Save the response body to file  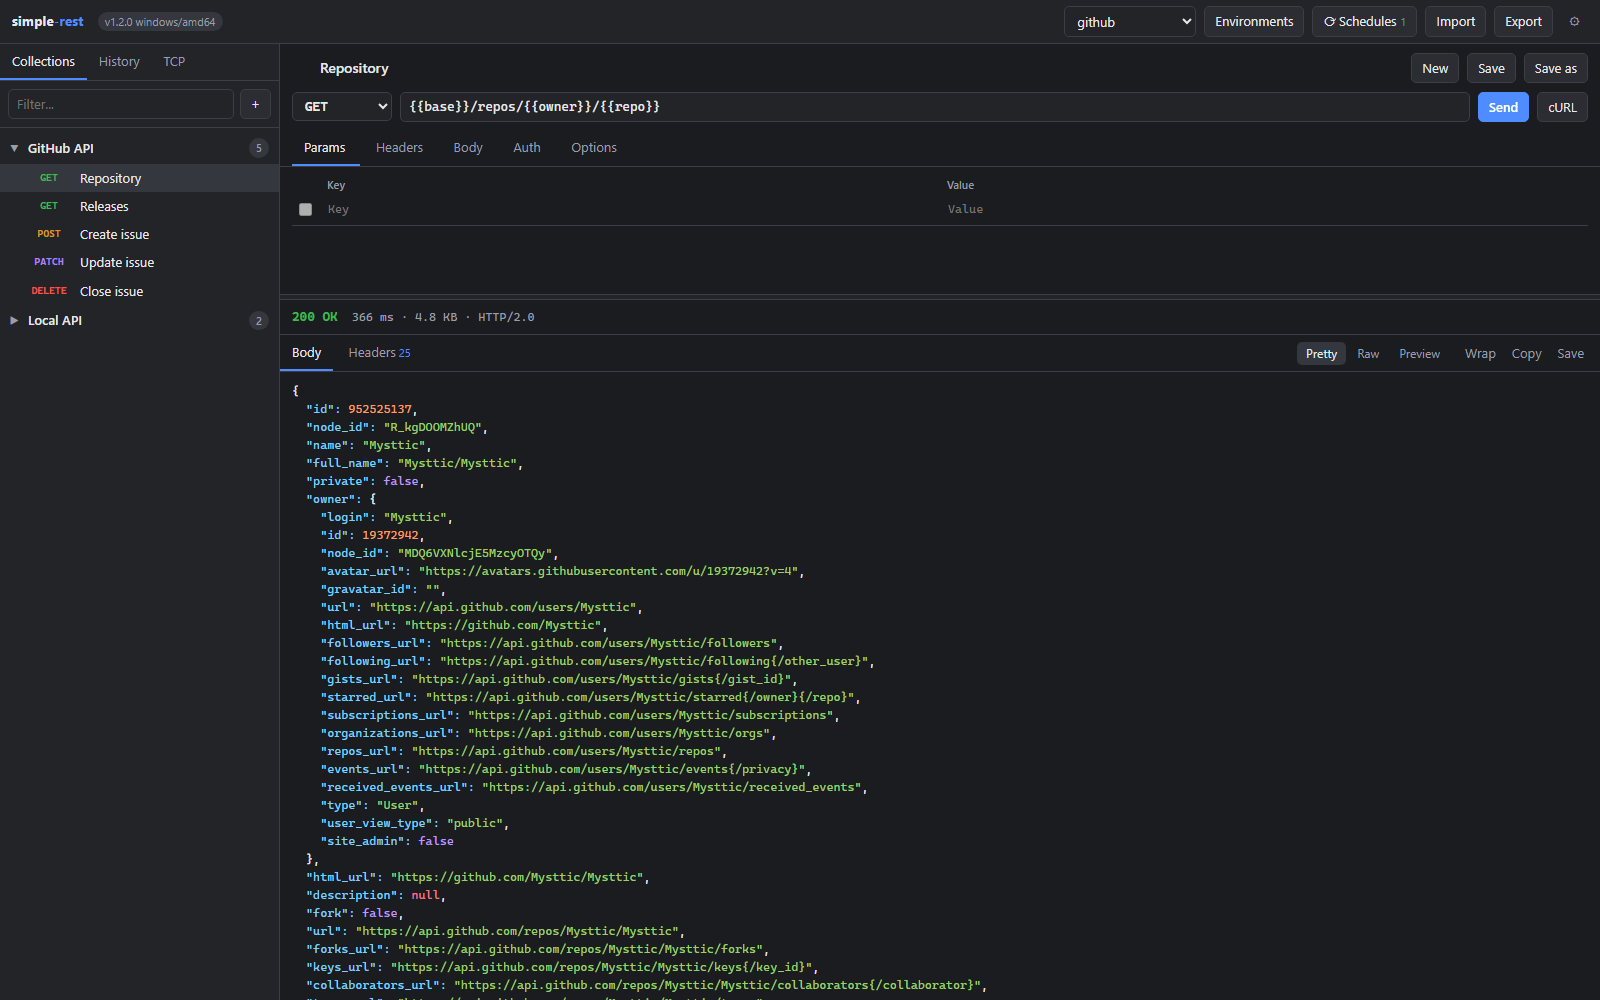1570,354
